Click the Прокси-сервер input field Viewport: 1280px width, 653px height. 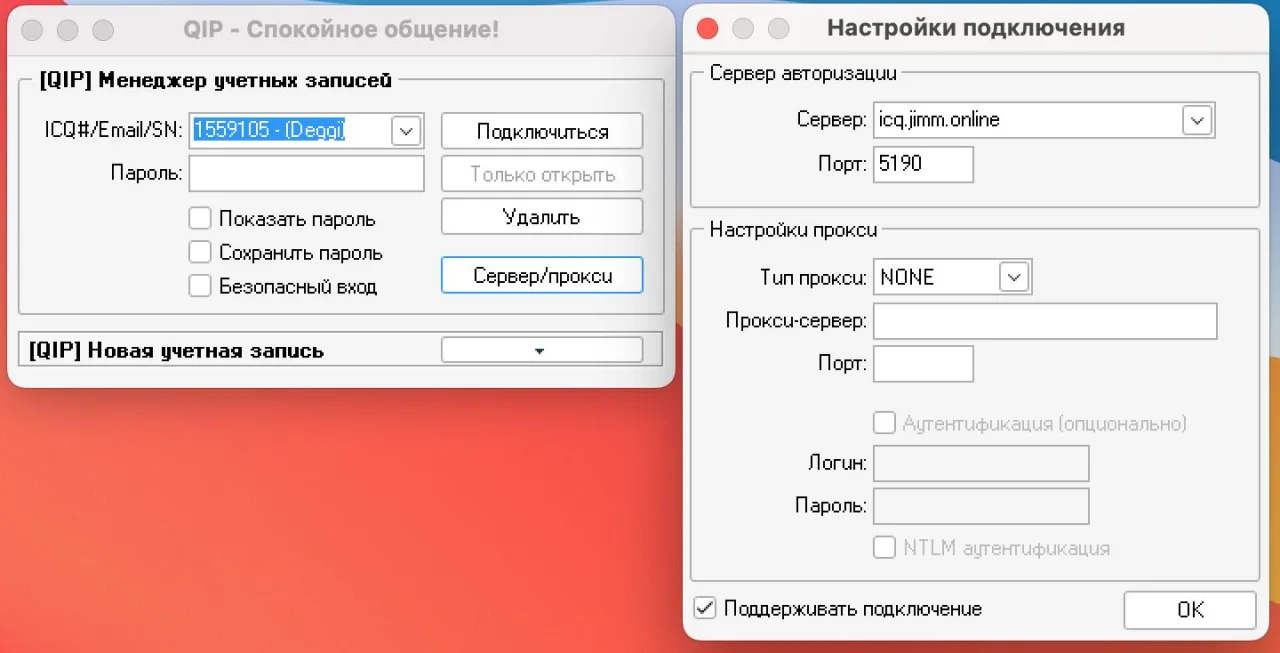(1045, 321)
